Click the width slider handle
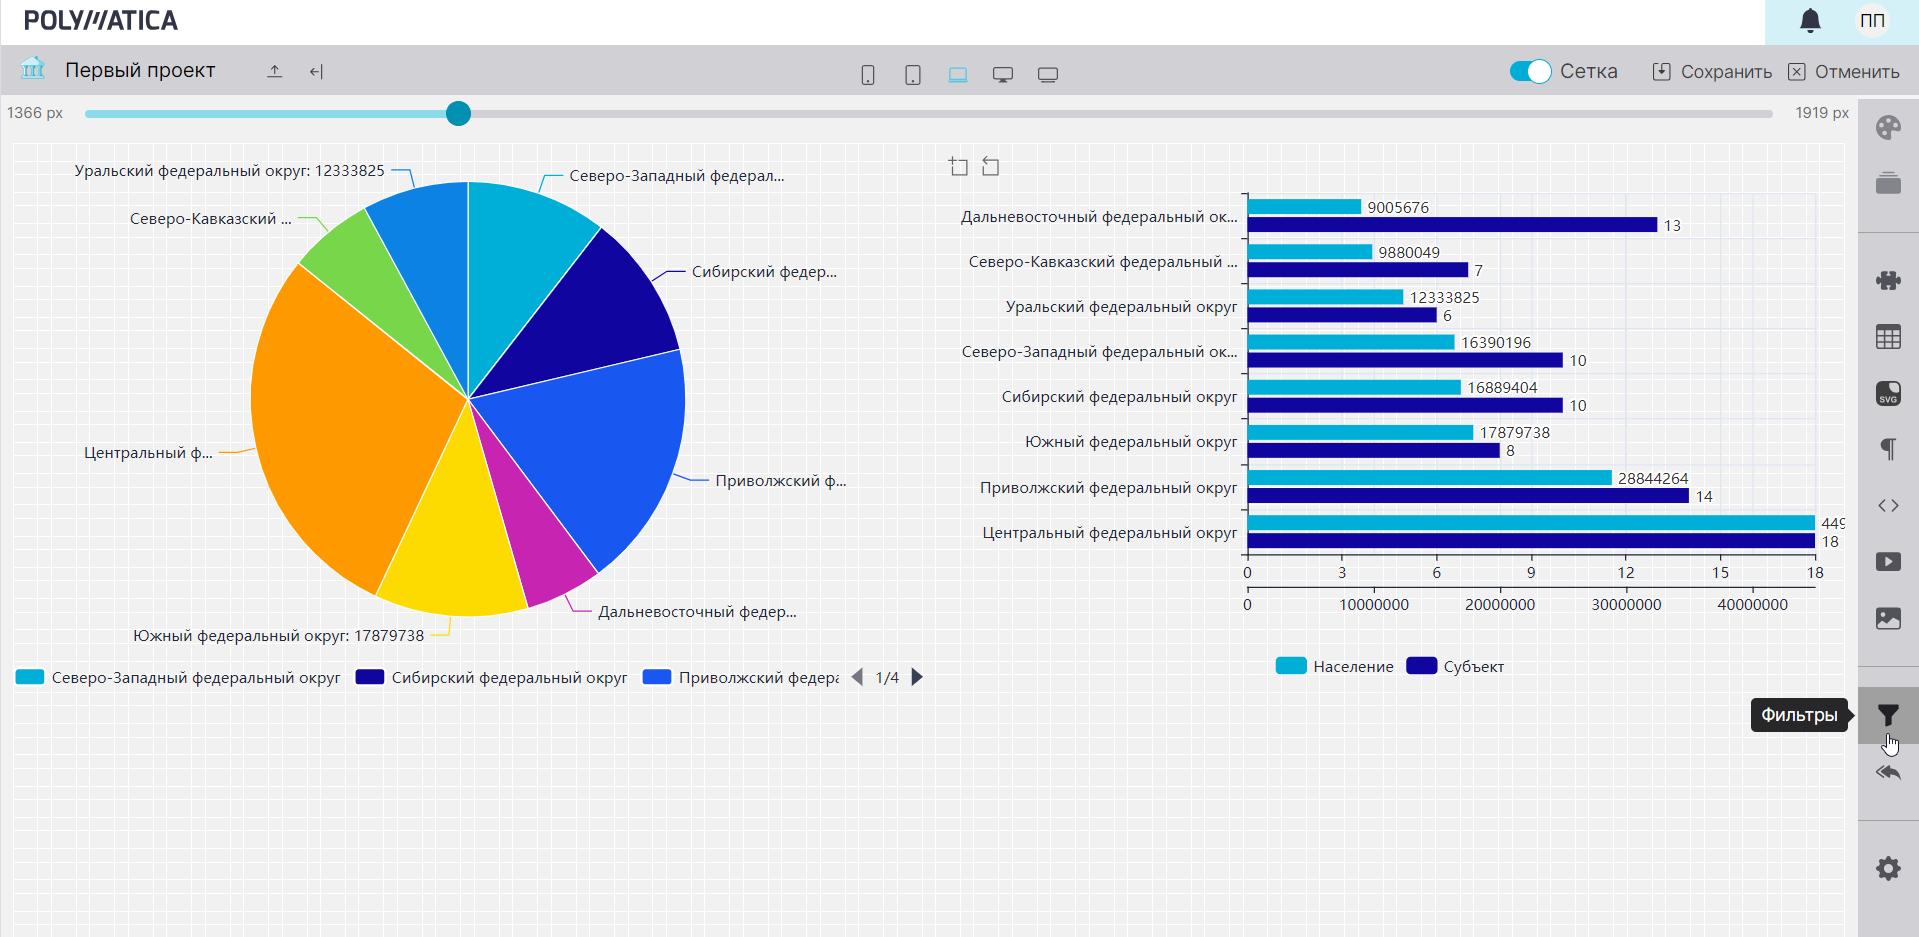Viewport: 1919px width, 937px height. (x=458, y=114)
